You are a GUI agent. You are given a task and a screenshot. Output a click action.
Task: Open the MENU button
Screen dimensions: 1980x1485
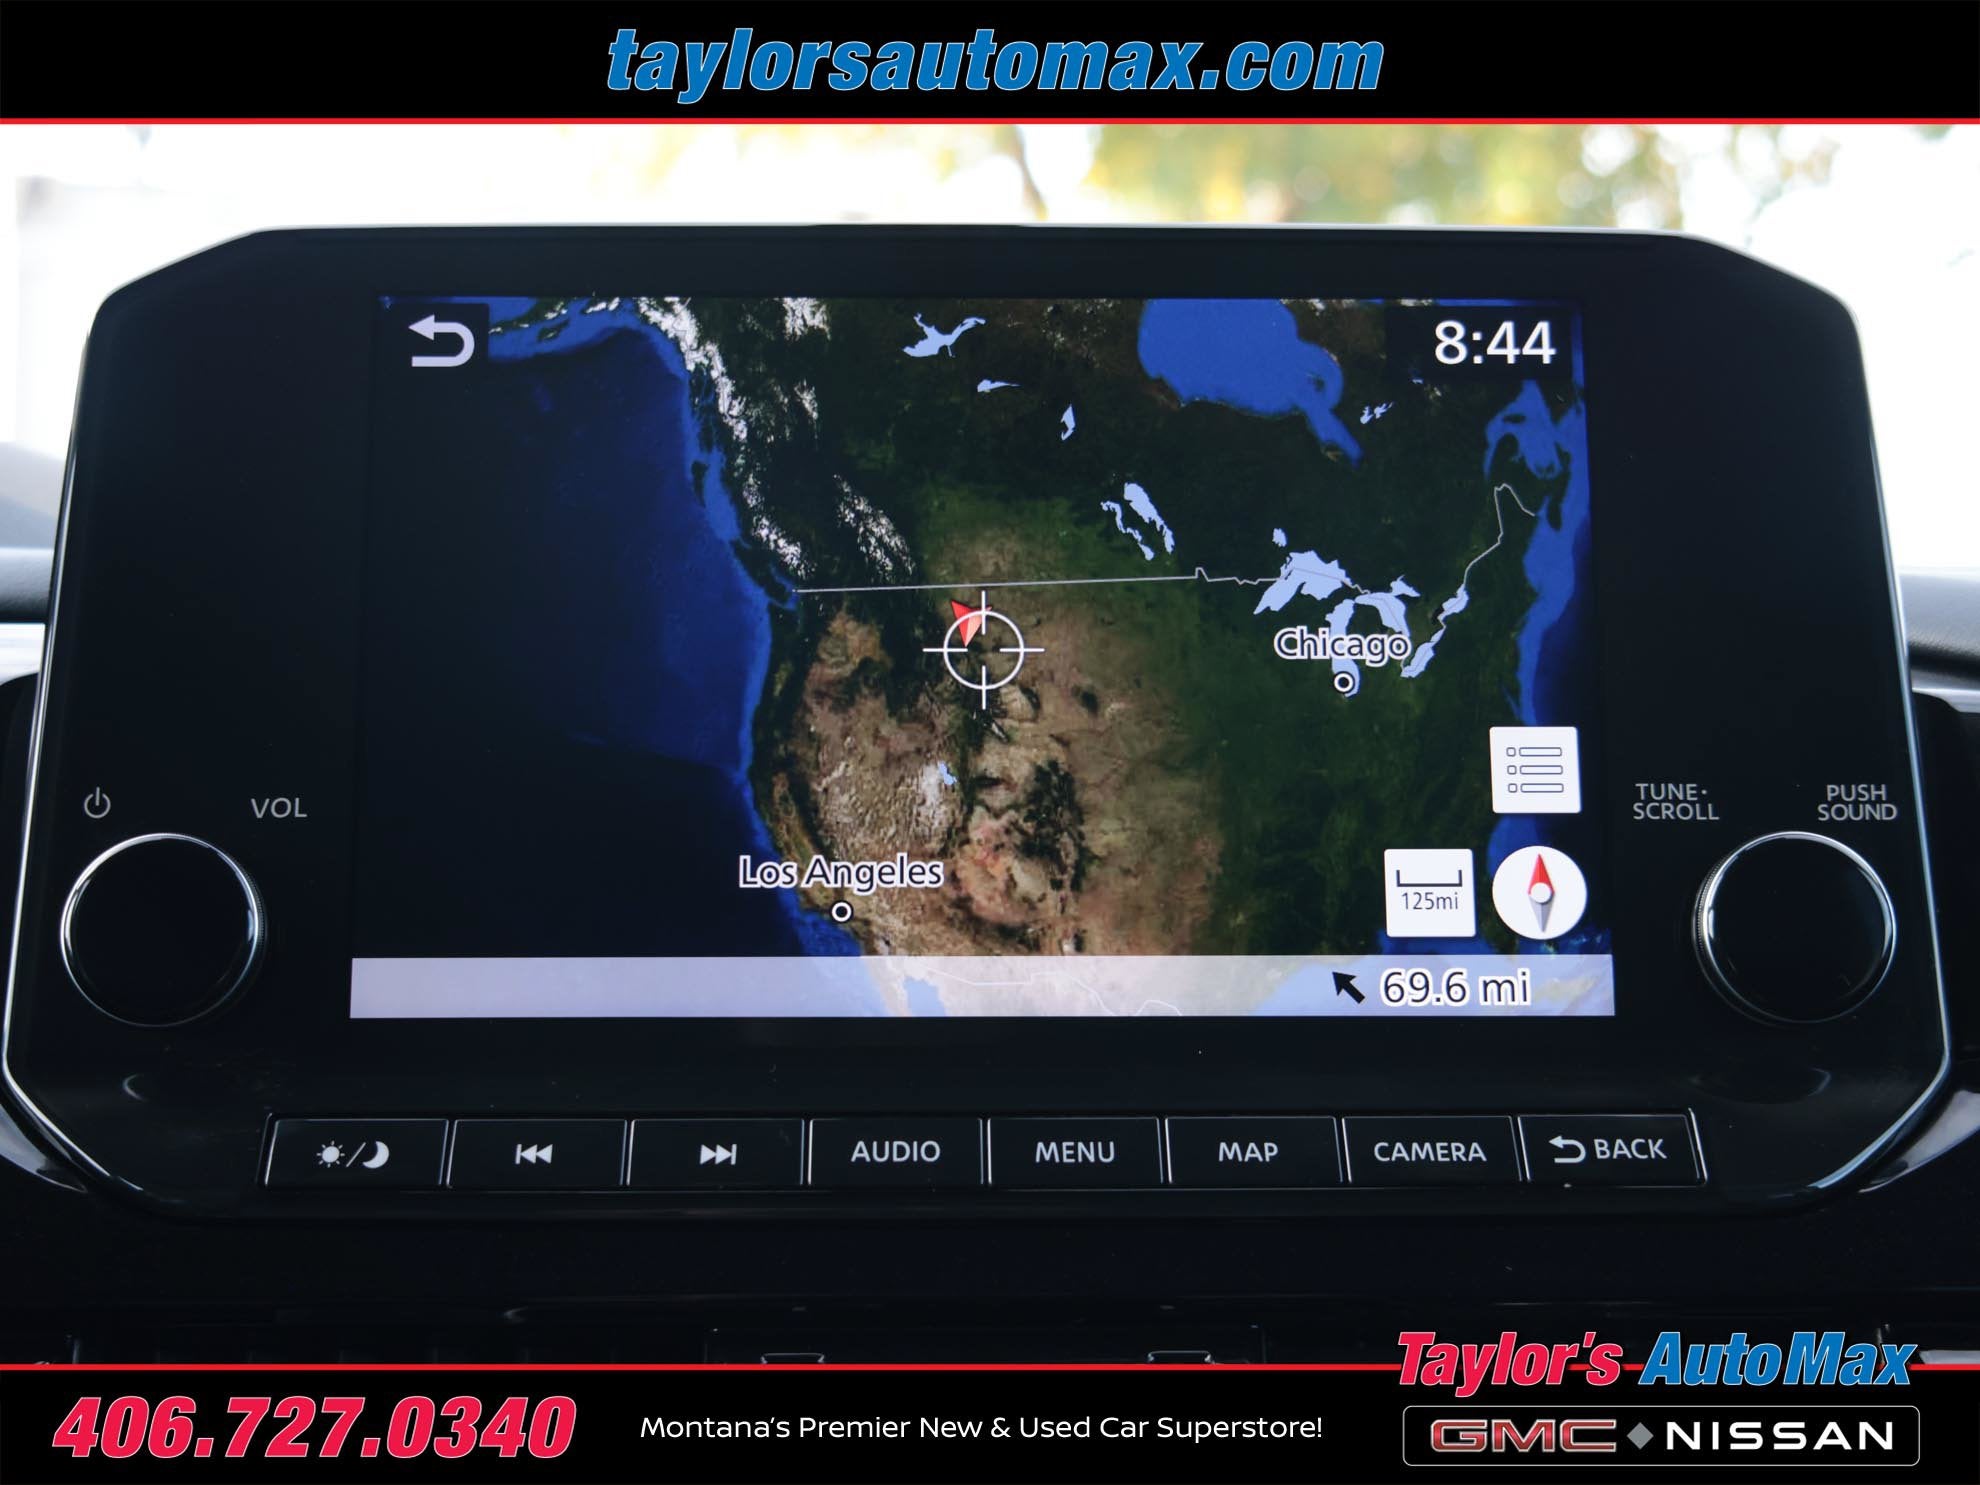coord(1074,1152)
